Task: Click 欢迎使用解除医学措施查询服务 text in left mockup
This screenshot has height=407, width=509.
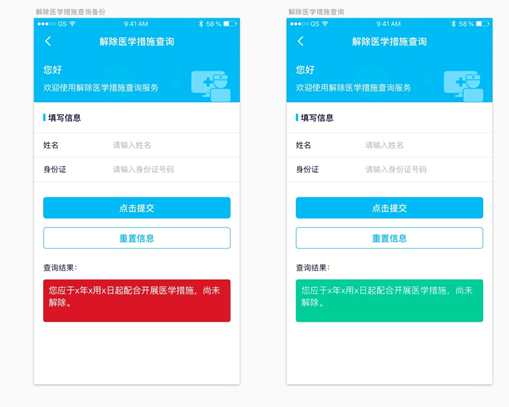Action: [x=101, y=88]
